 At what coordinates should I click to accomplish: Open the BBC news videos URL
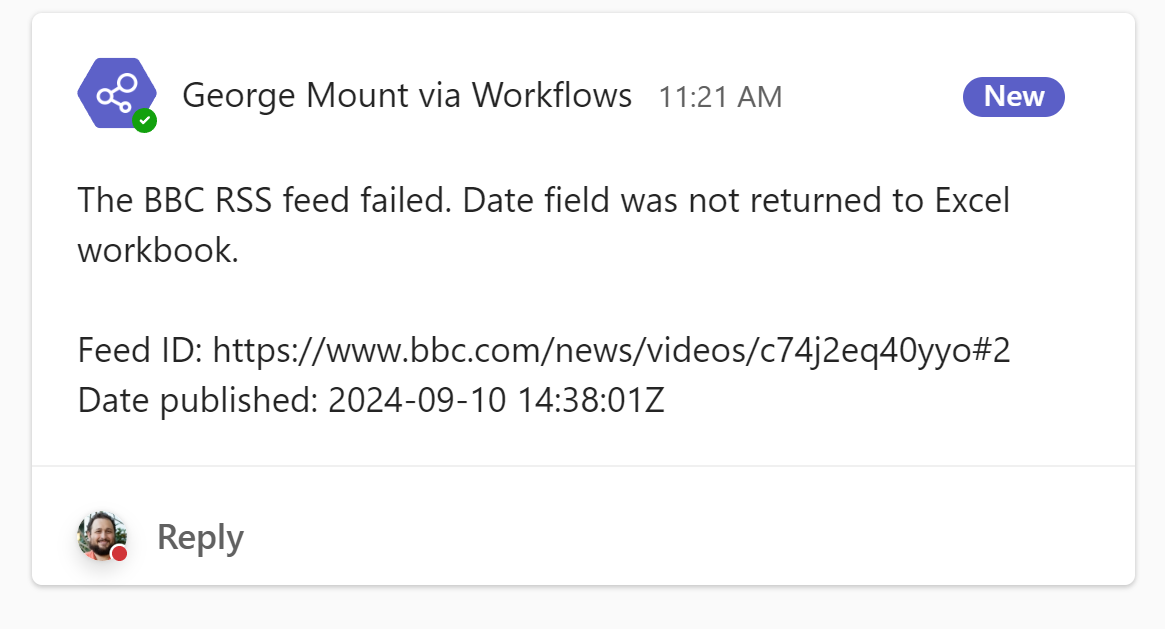pos(611,351)
